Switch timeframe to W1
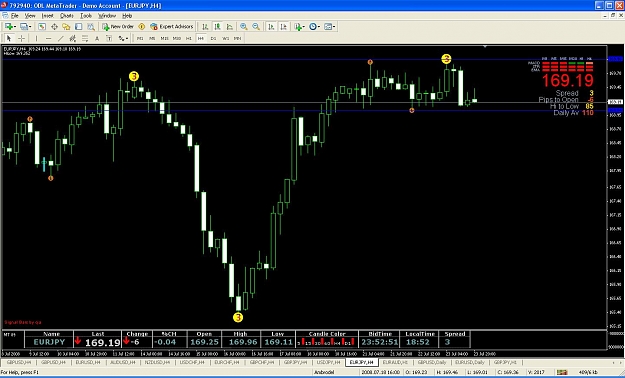The width and height of the screenshot is (625, 378). 225,38
